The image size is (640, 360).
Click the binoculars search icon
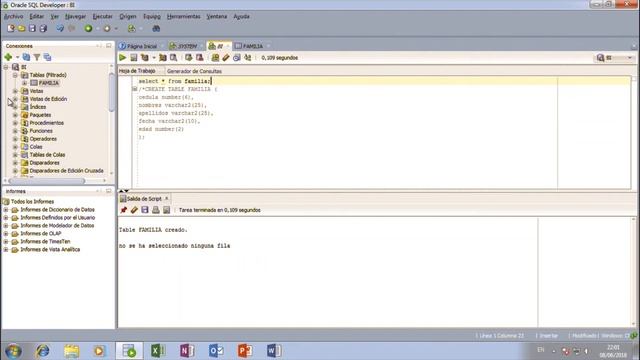coord(156,29)
